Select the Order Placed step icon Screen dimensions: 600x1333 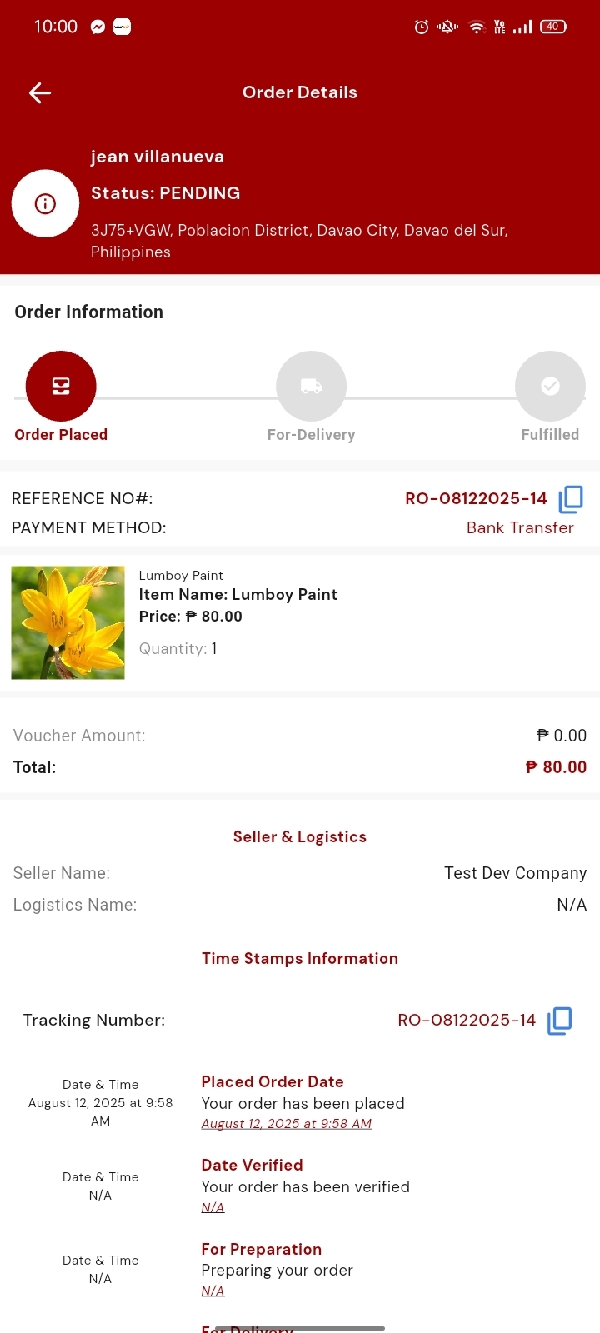[61, 386]
